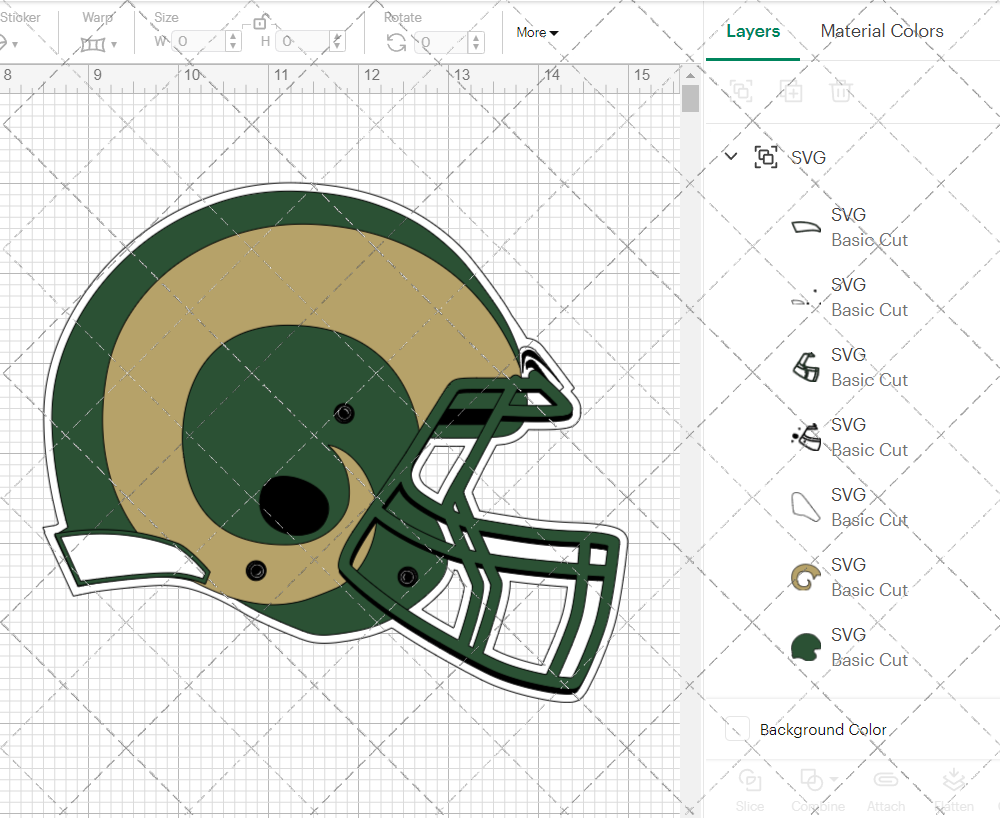This screenshot has height=818, width=1000.
Task: Select the tan ram horn layer thumbnail
Action: point(806,577)
